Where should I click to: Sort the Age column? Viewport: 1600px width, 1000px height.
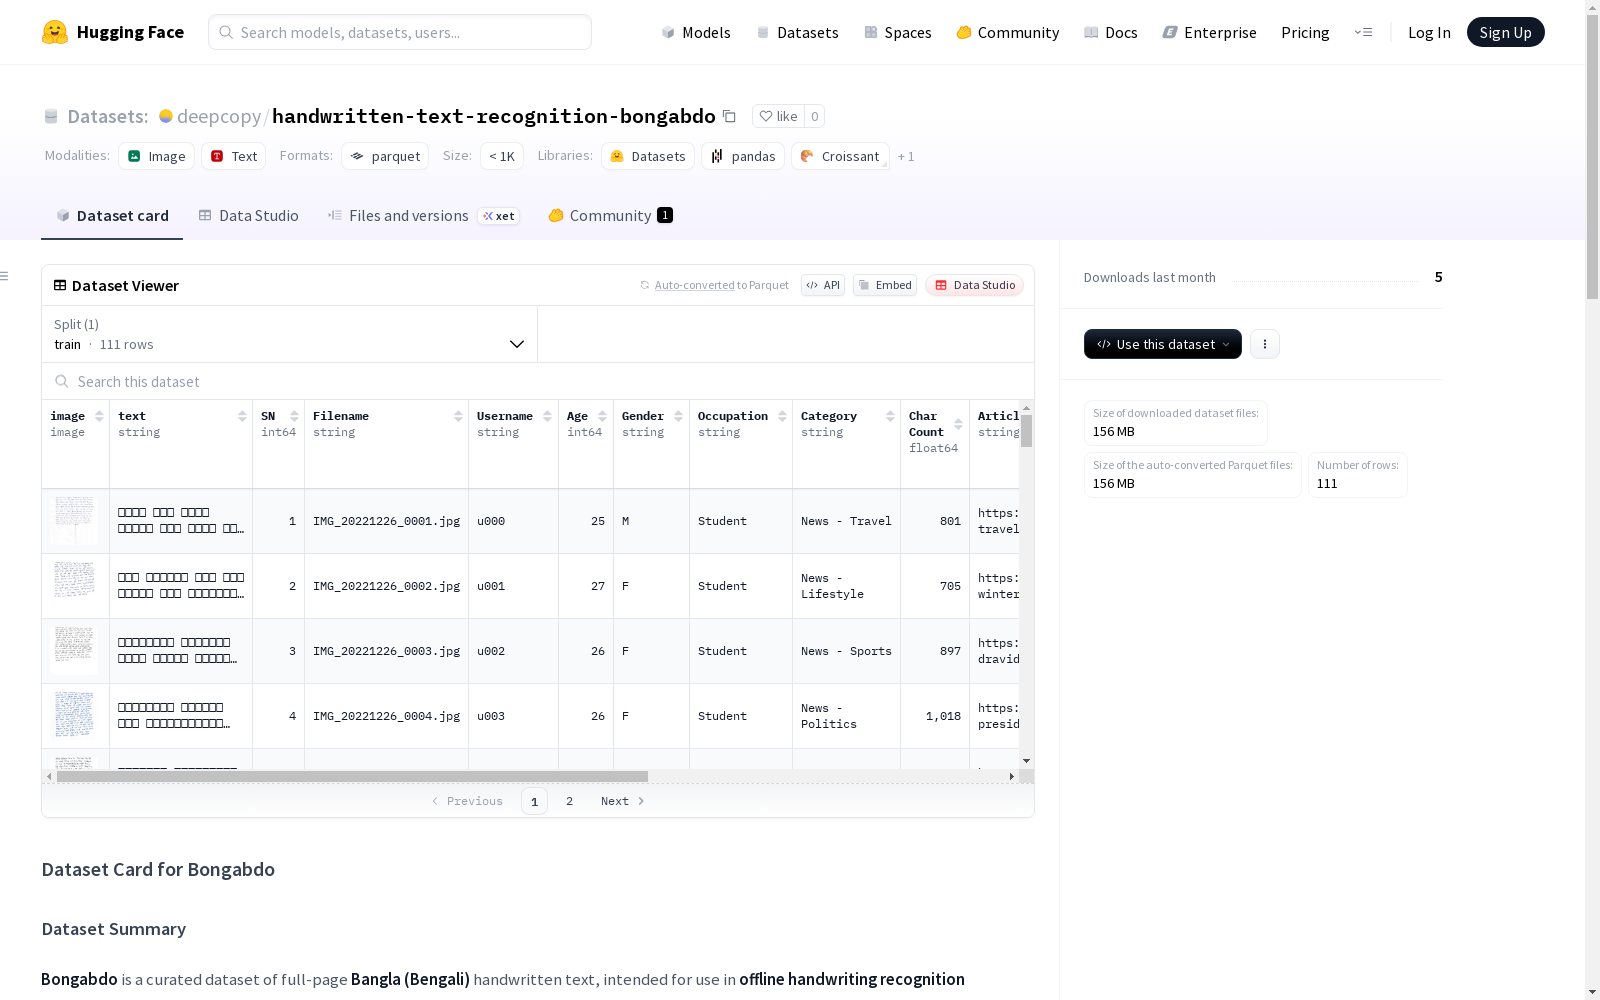(602, 416)
